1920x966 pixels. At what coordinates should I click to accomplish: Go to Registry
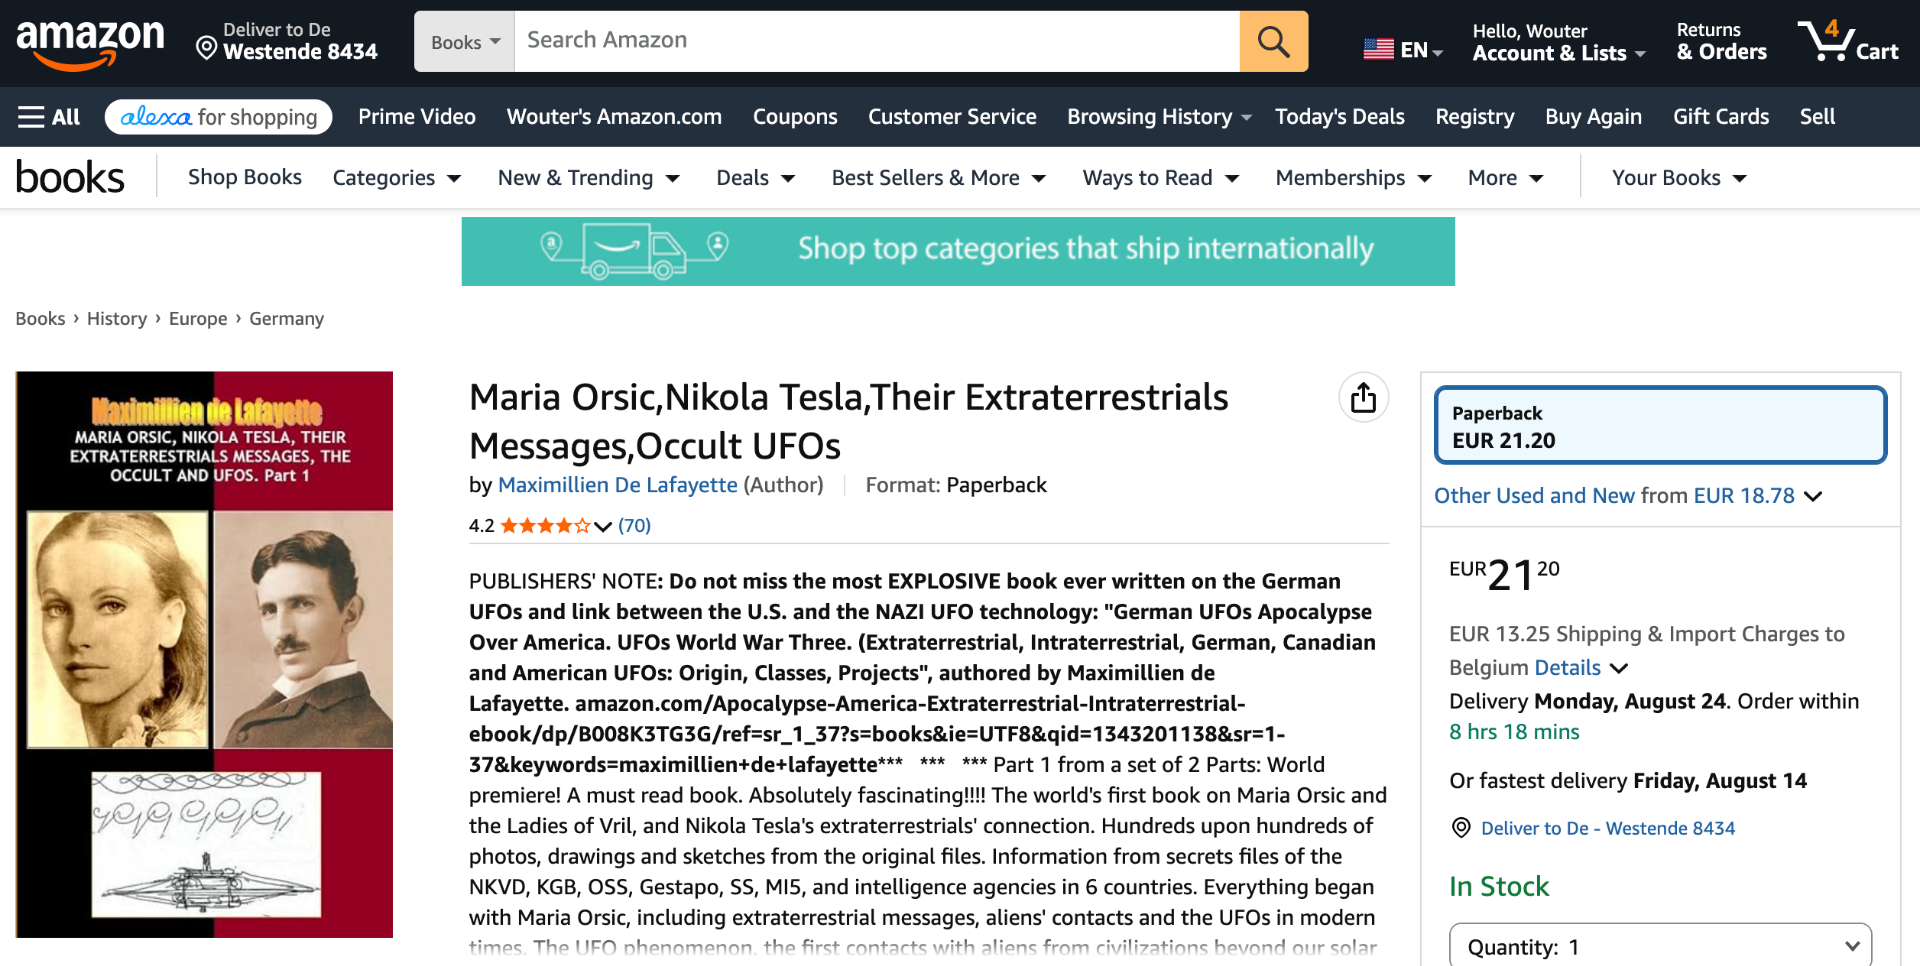[1475, 117]
